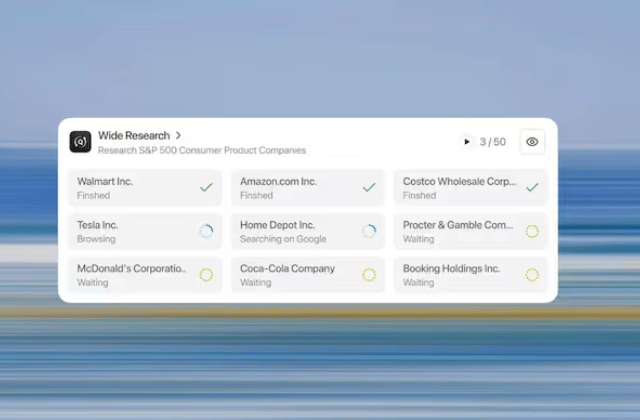Open the Coca-Cola Company card
The image size is (640, 420).
(x=308, y=275)
